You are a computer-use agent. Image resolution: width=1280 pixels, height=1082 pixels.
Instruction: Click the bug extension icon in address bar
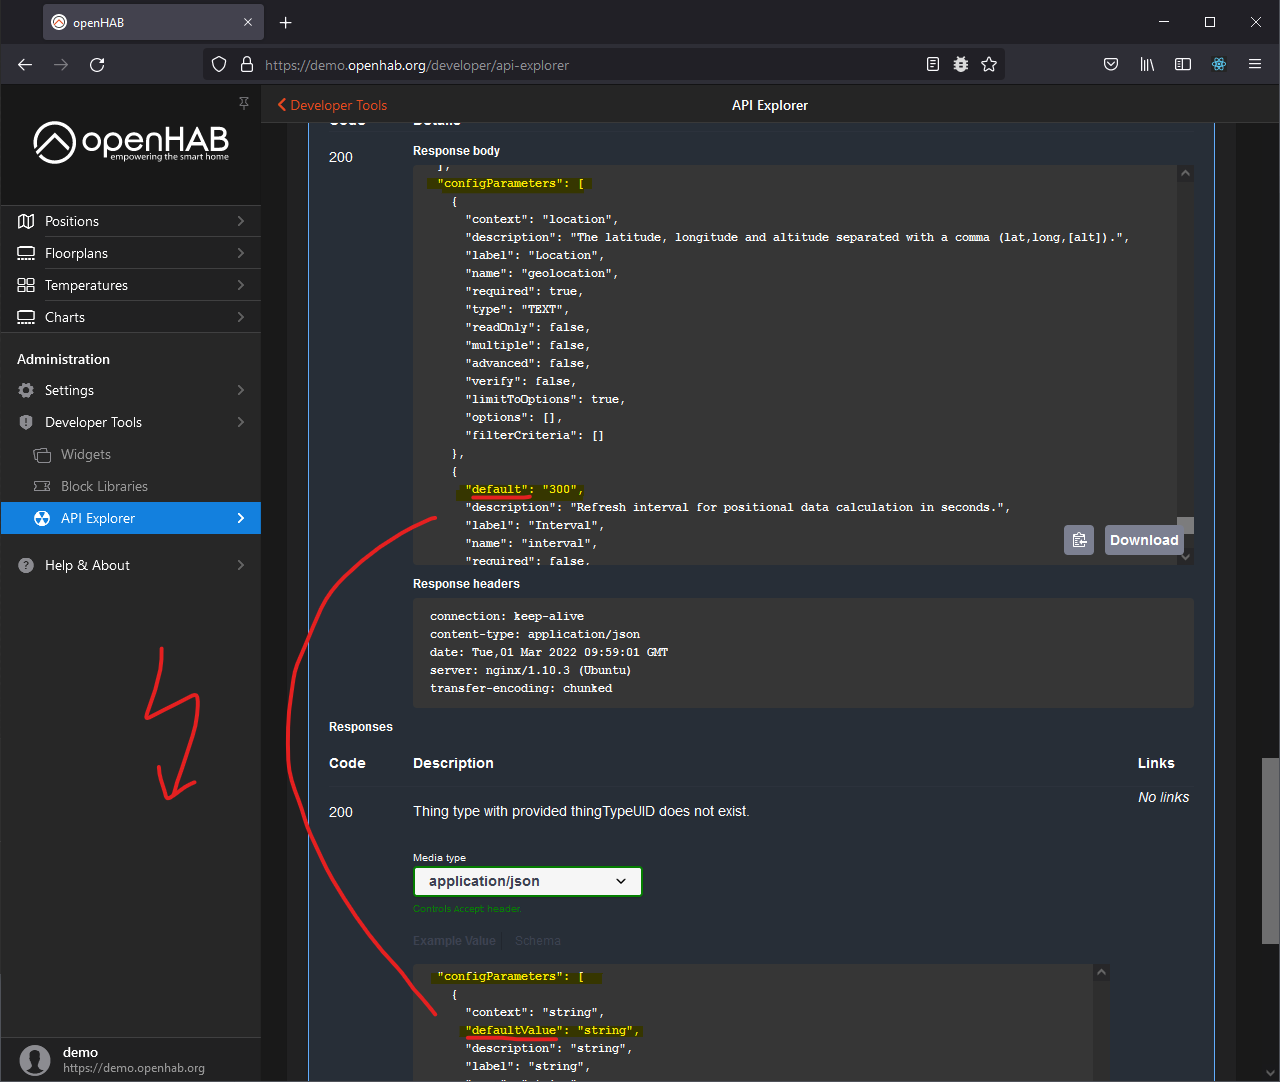click(961, 65)
